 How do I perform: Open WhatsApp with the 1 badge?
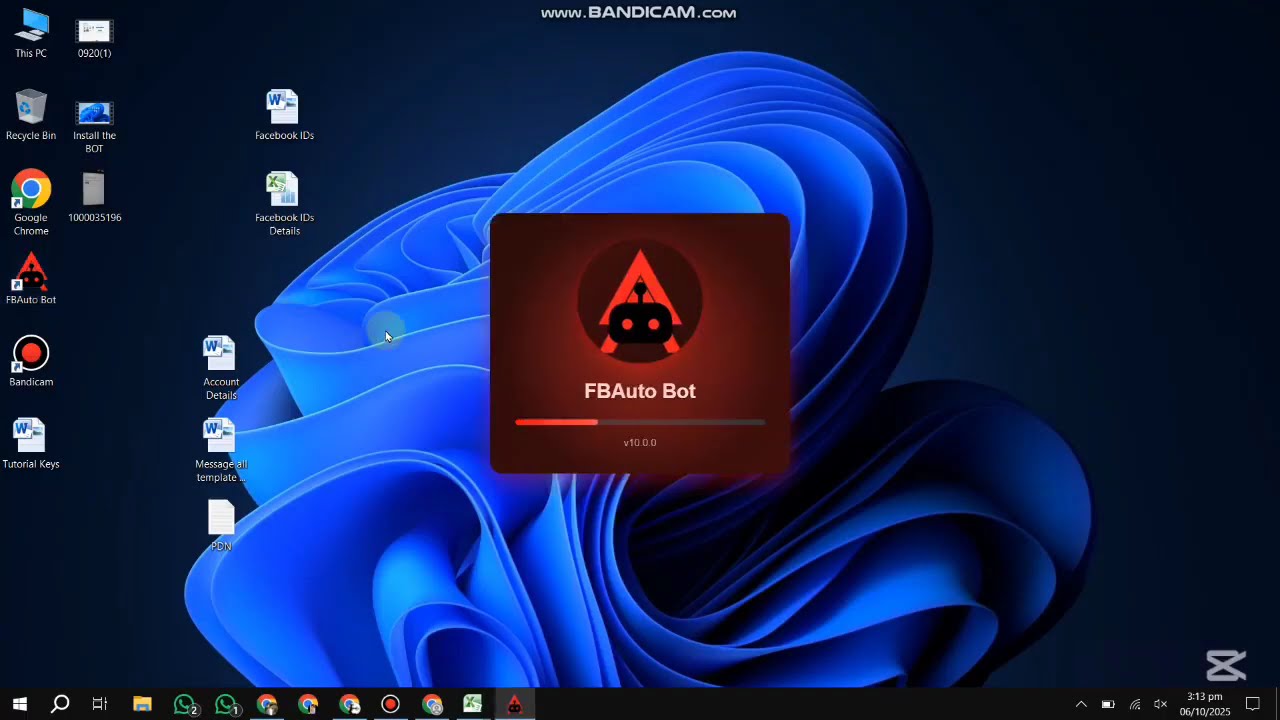(227, 704)
